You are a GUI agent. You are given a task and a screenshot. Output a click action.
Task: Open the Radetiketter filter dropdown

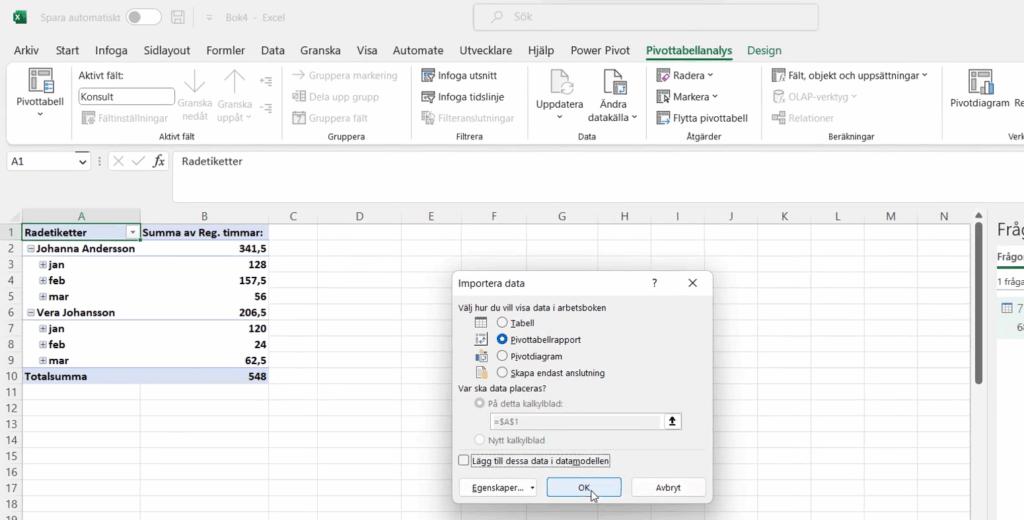[x=132, y=232]
